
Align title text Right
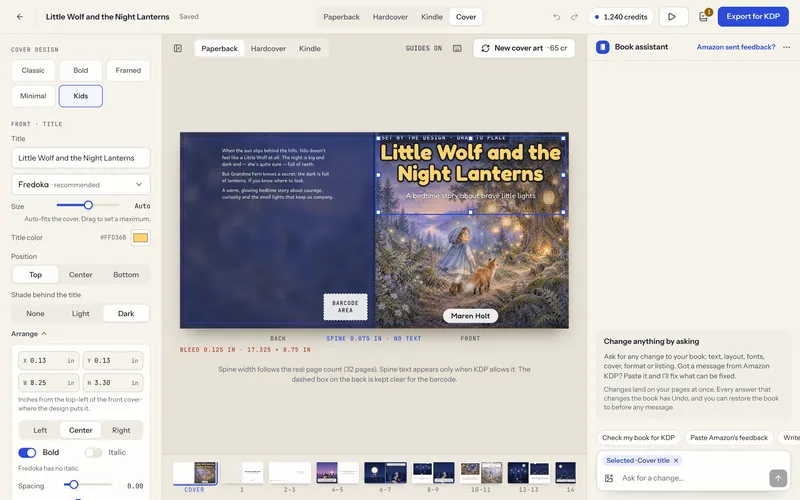pyautogui.click(x=121, y=430)
